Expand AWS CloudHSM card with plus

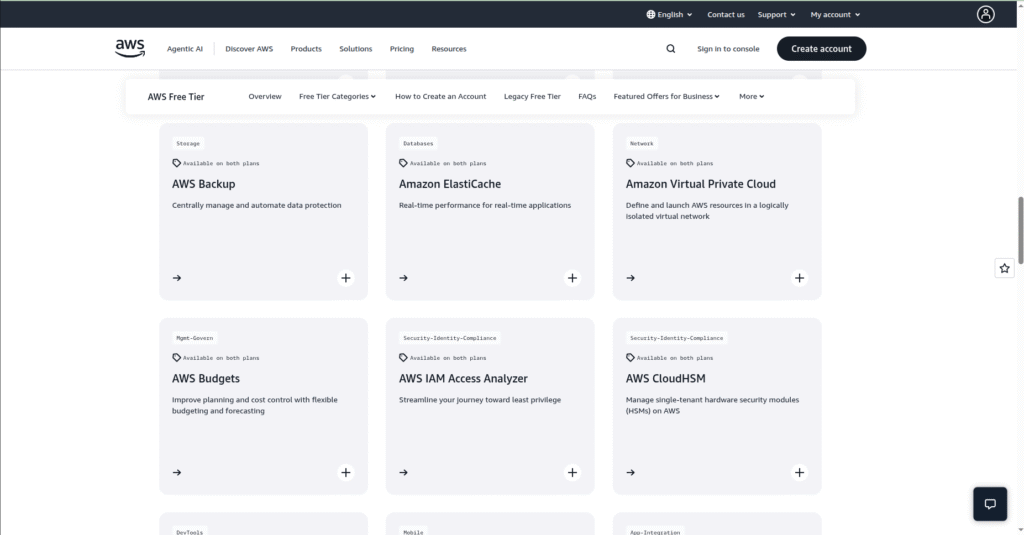point(799,472)
